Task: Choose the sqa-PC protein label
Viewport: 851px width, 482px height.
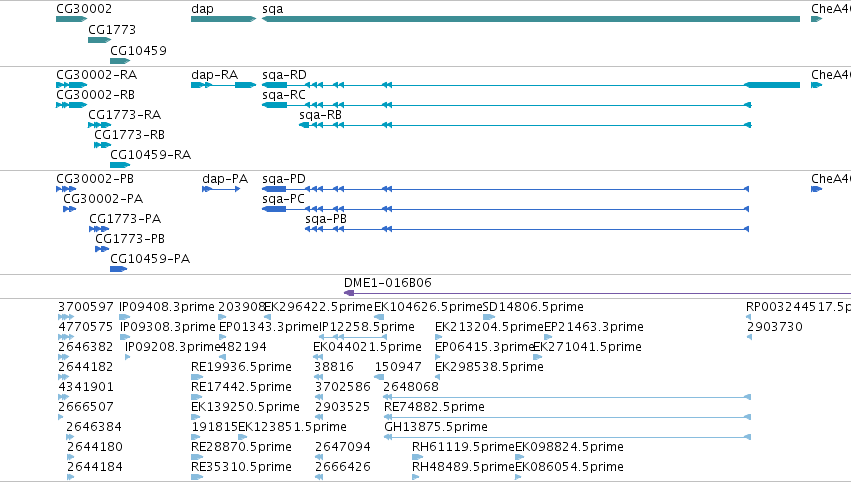Action: (283, 199)
